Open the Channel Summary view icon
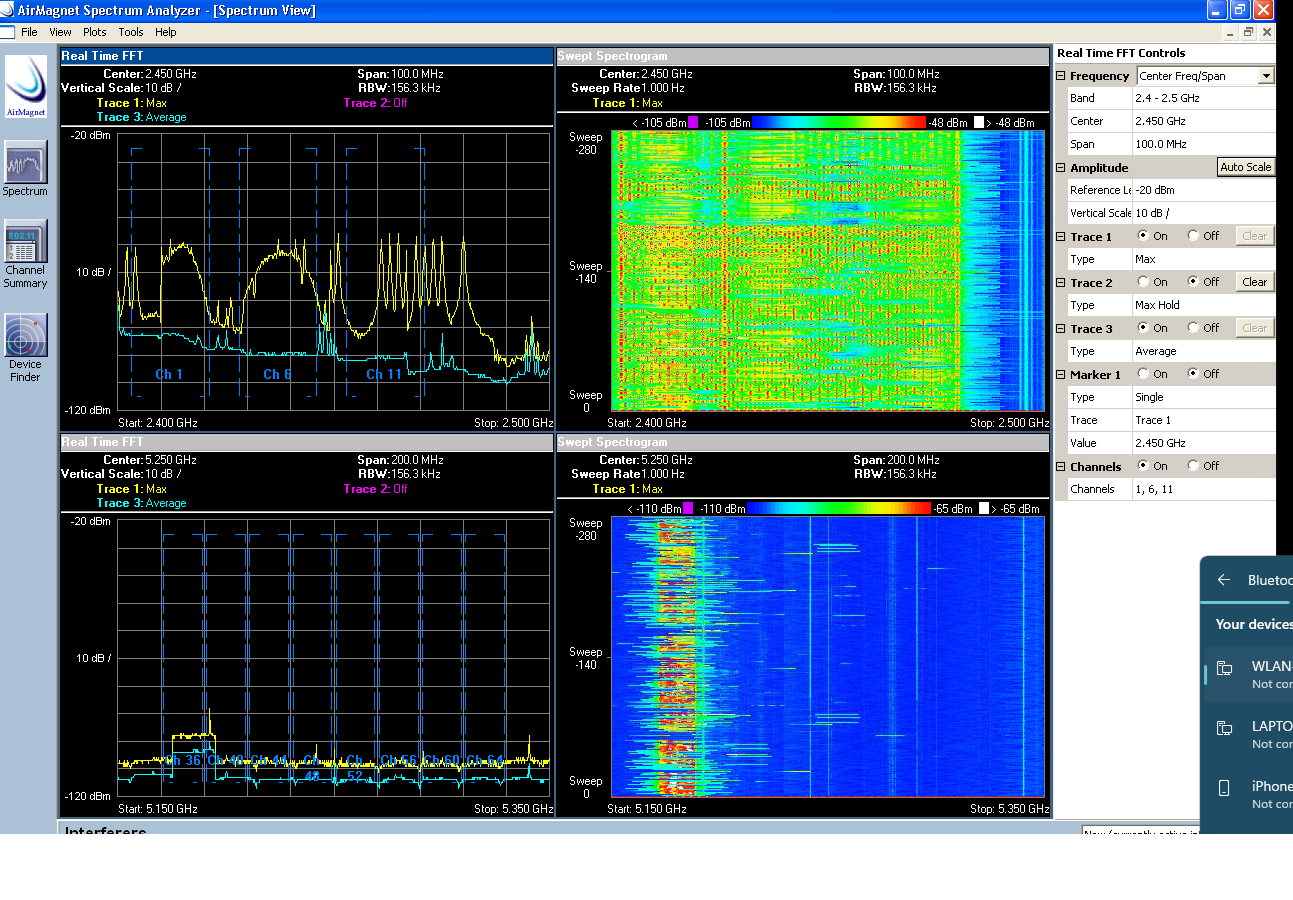This screenshot has height=900, width=1293. [25, 241]
